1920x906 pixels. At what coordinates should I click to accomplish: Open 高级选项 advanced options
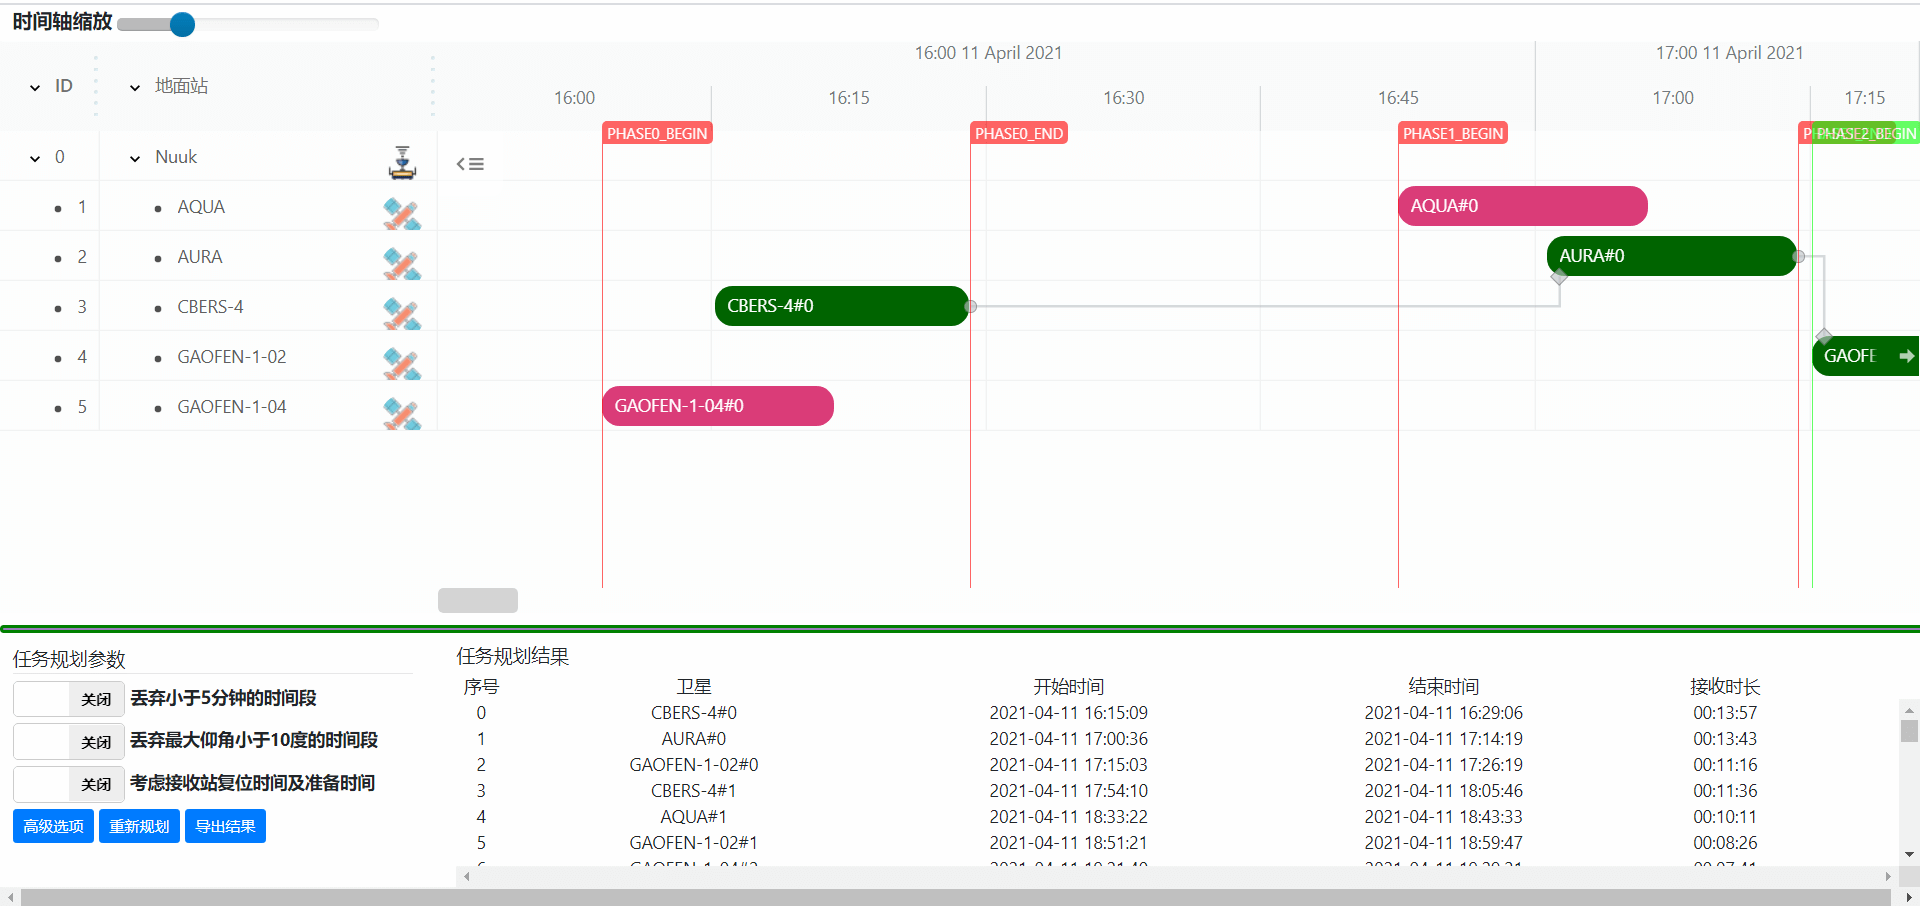(x=53, y=826)
